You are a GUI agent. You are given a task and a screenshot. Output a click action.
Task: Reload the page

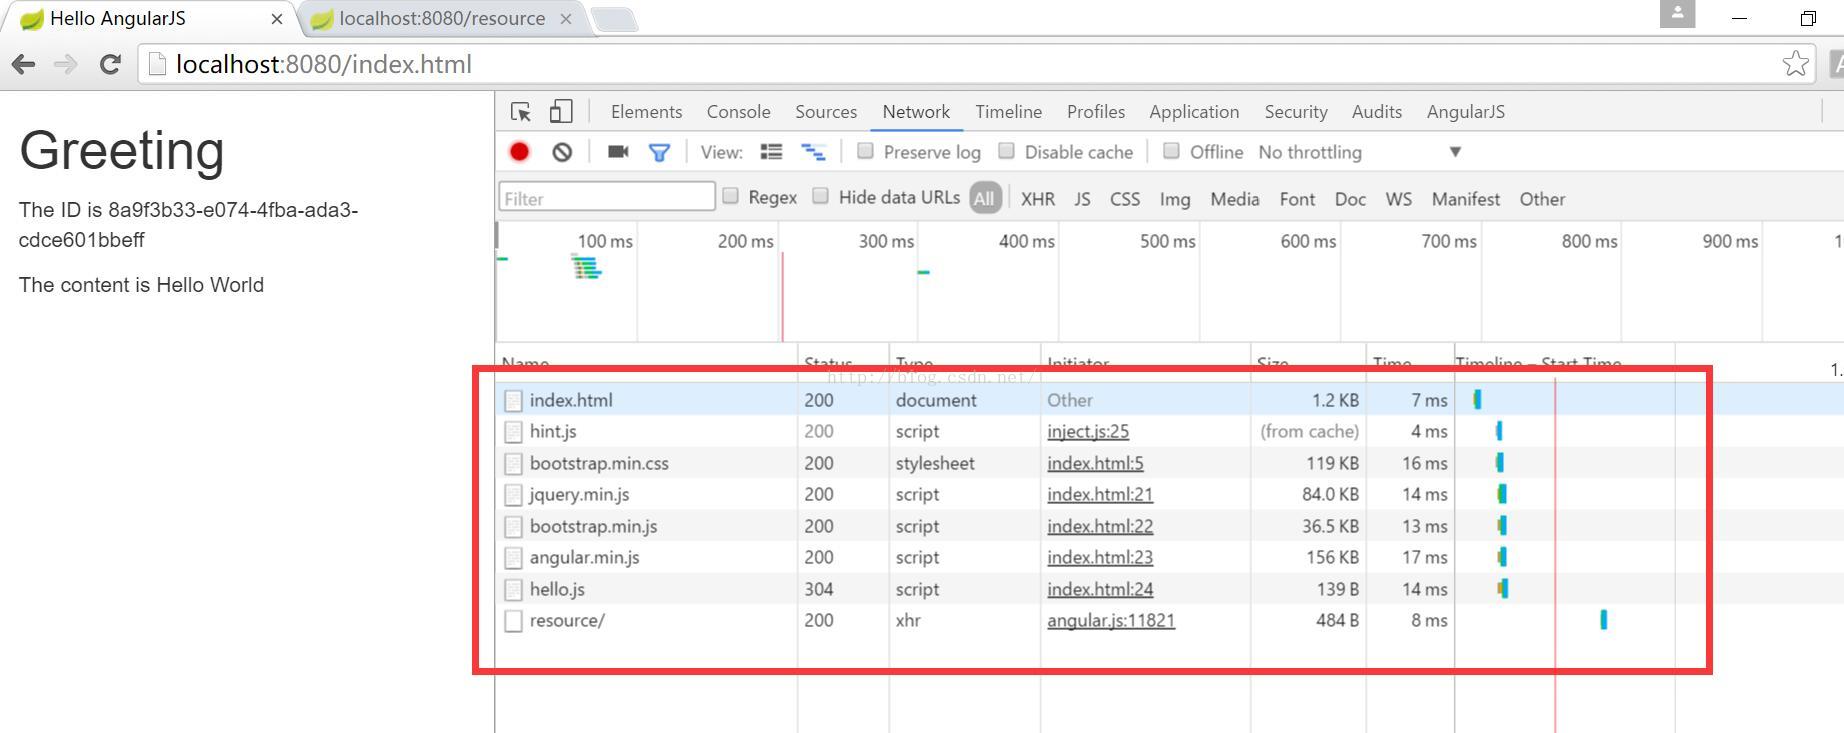pos(110,65)
